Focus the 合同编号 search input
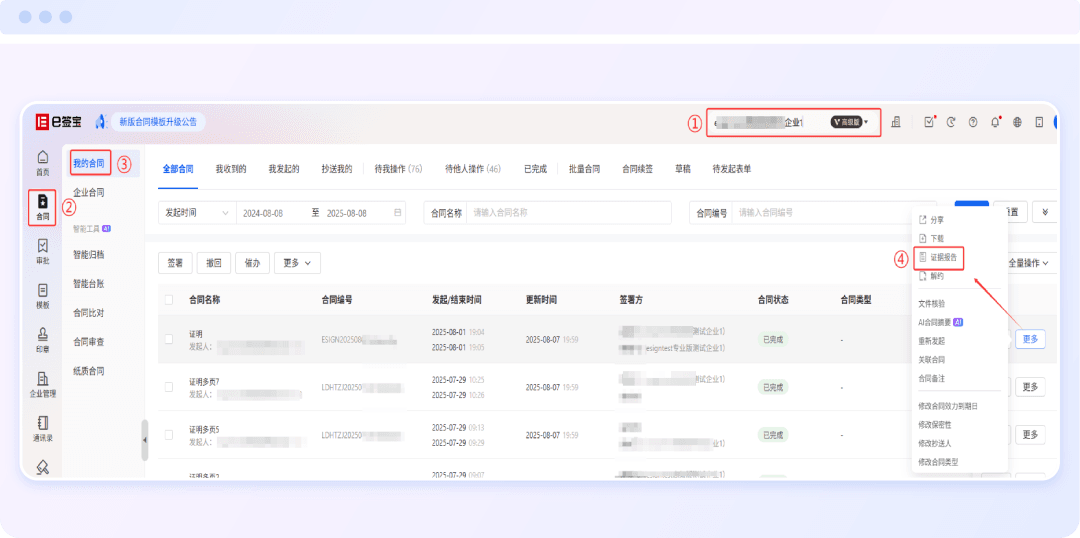This screenshot has width=1080, height=538. (x=834, y=213)
